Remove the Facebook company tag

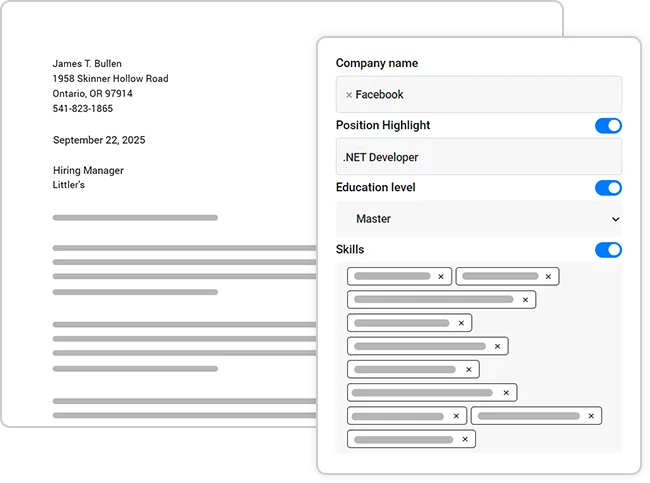[349, 95]
